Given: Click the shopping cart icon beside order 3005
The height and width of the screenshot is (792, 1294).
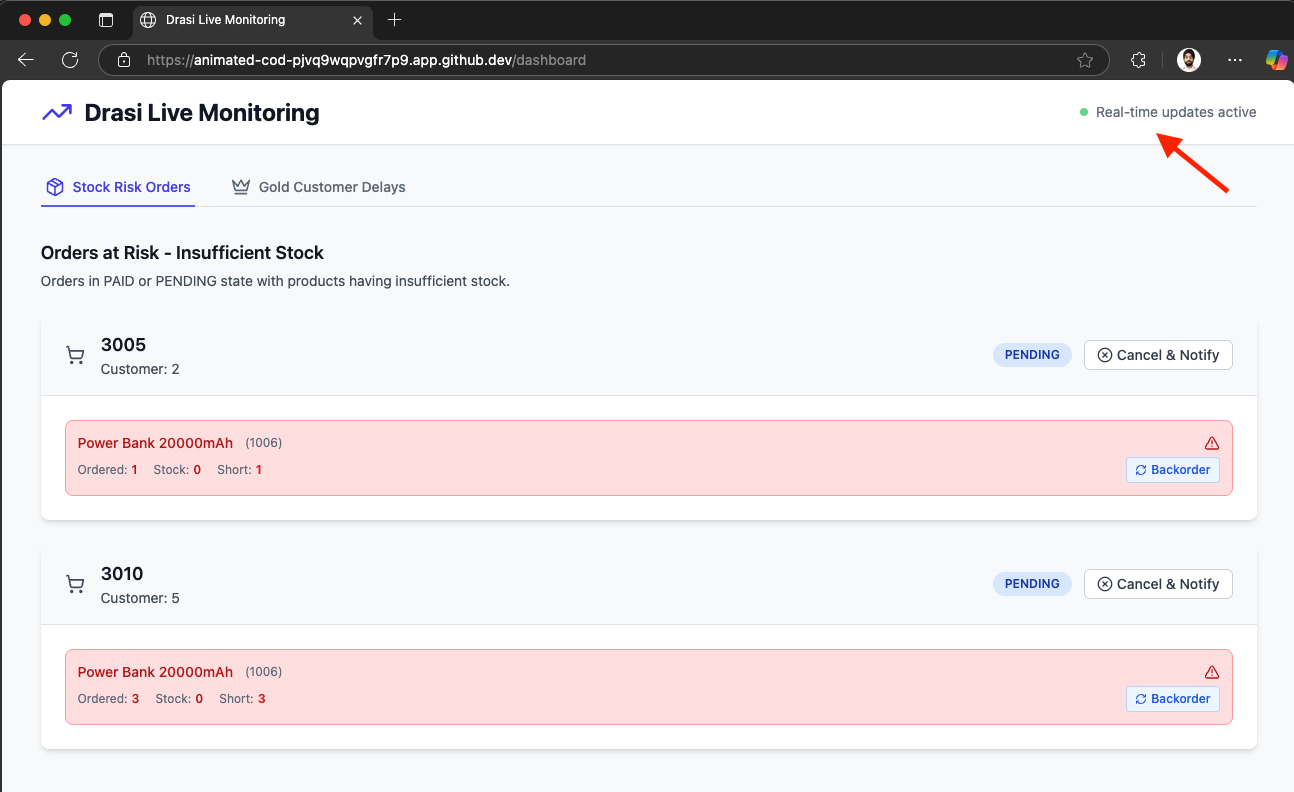Looking at the screenshot, I should click(75, 355).
